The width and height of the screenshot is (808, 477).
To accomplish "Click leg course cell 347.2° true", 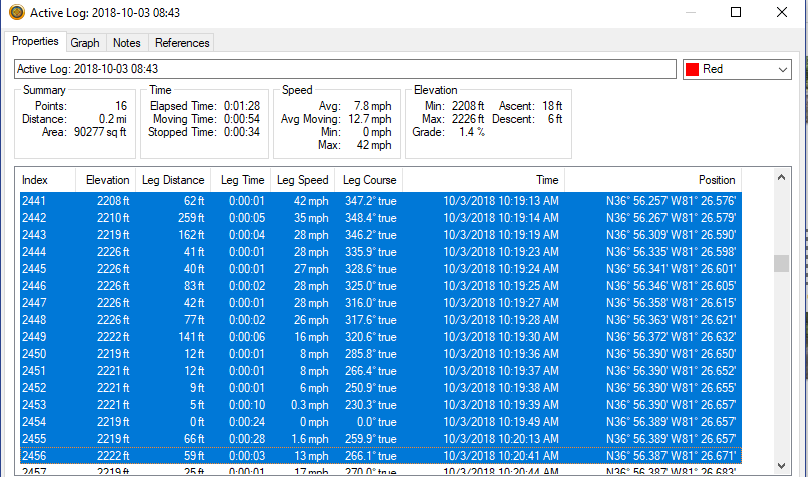I will pos(371,201).
